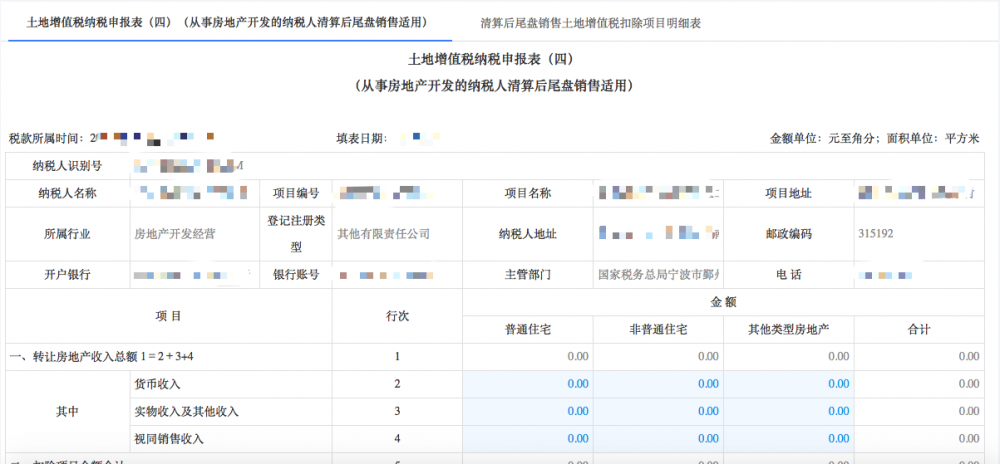Screen dimensions: 1000x464
Task: Edit 实物收入及其他收入 under 普通住宅
Action: [527, 411]
